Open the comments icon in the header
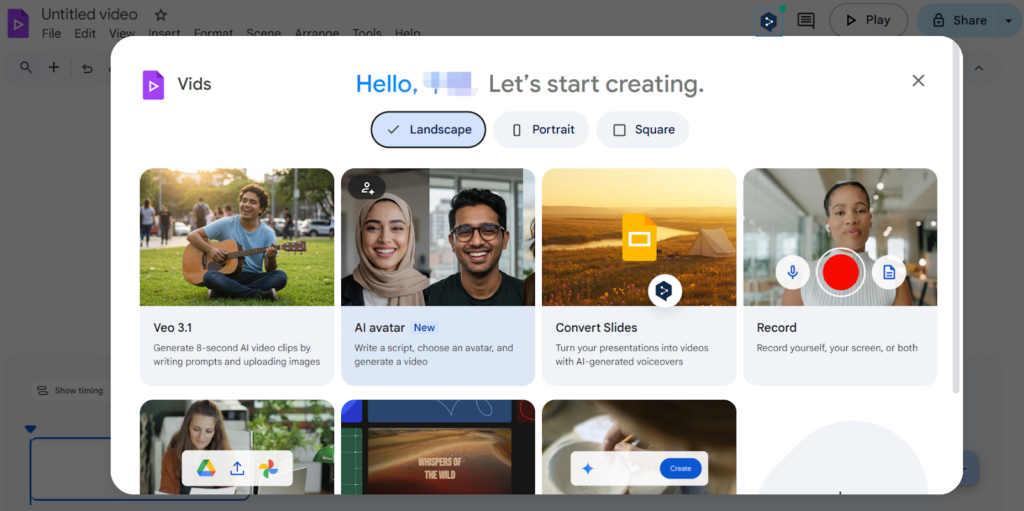The height and width of the screenshot is (511, 1024). click(806, 20)
